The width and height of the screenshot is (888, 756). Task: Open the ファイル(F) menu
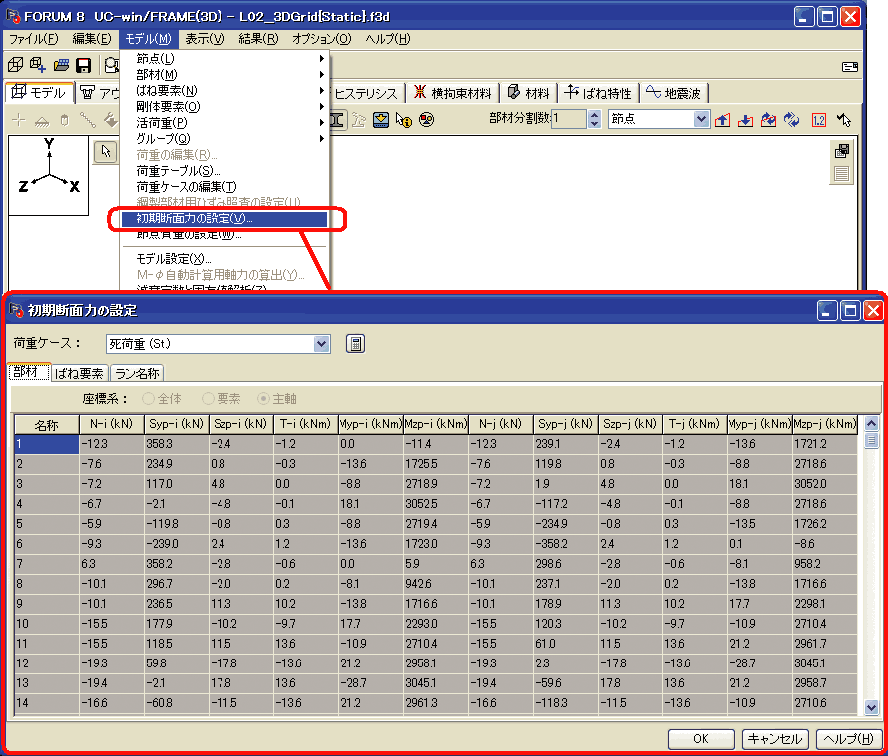click(x=33, y=39)
